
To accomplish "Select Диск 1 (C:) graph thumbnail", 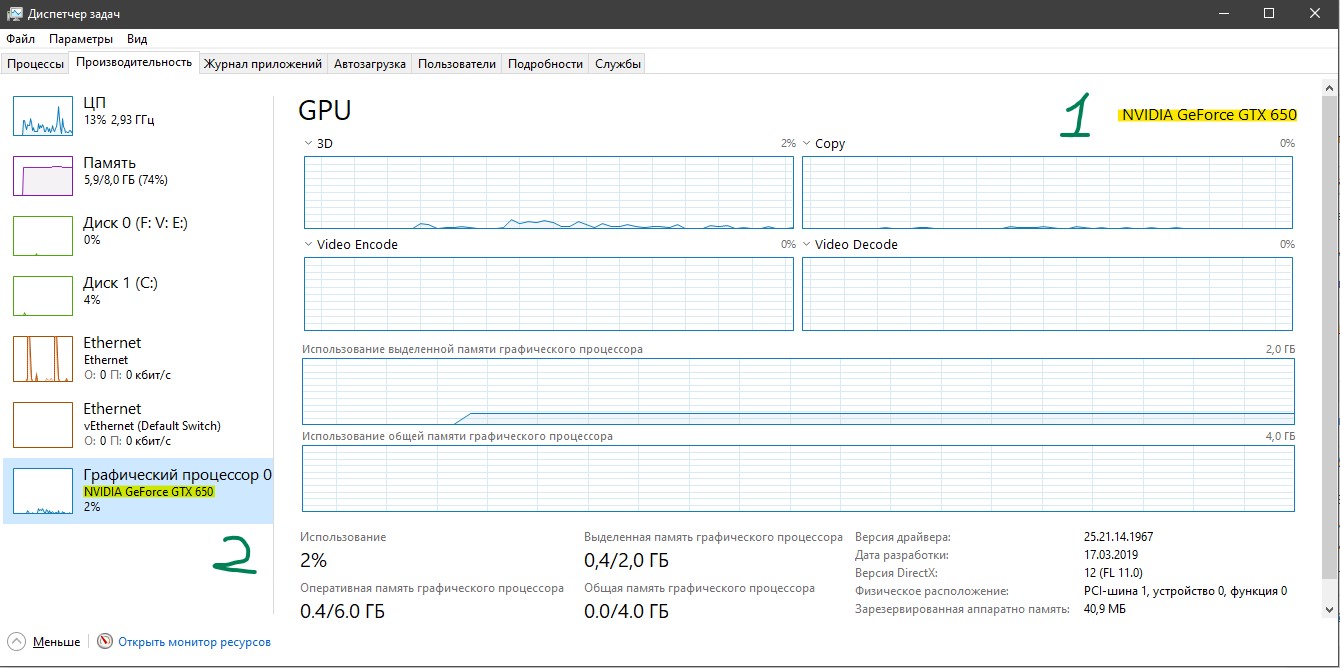I will [x=43, y=296].
